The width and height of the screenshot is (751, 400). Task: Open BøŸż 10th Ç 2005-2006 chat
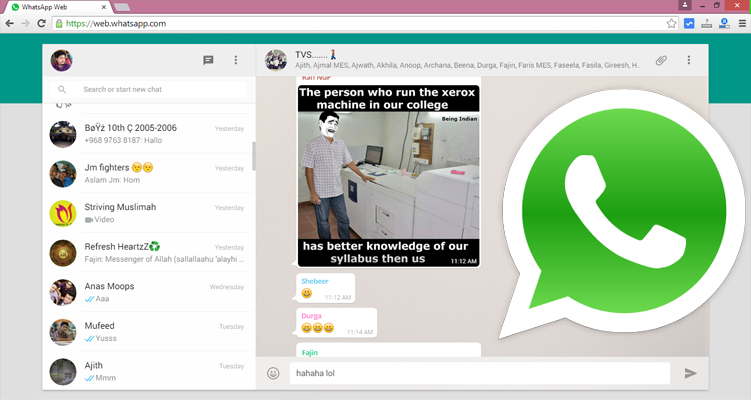pyautogui.click(x=148, y=134)
